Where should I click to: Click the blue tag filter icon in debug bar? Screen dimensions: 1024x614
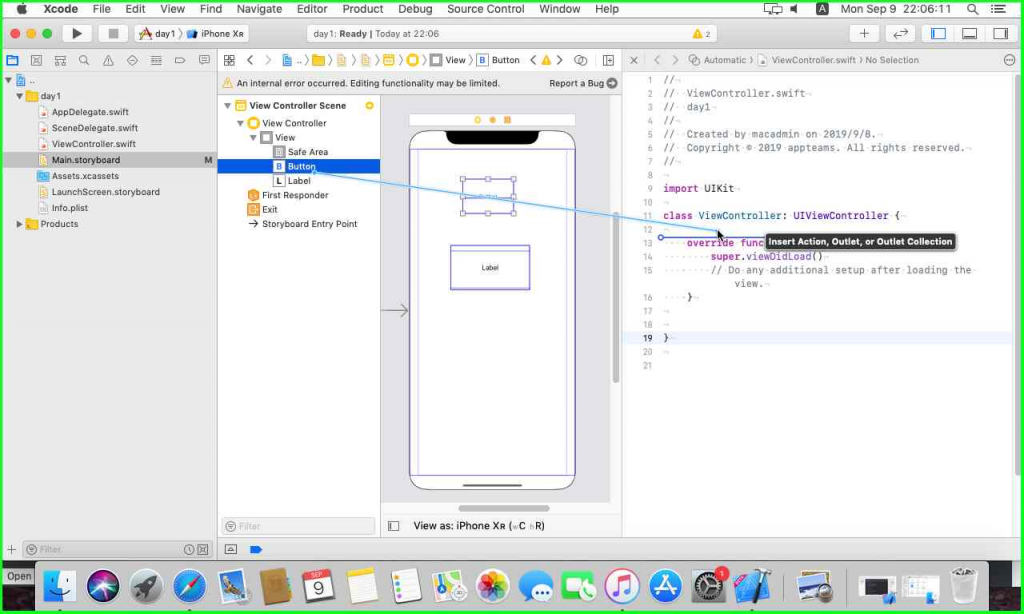(x=256, y=549)
